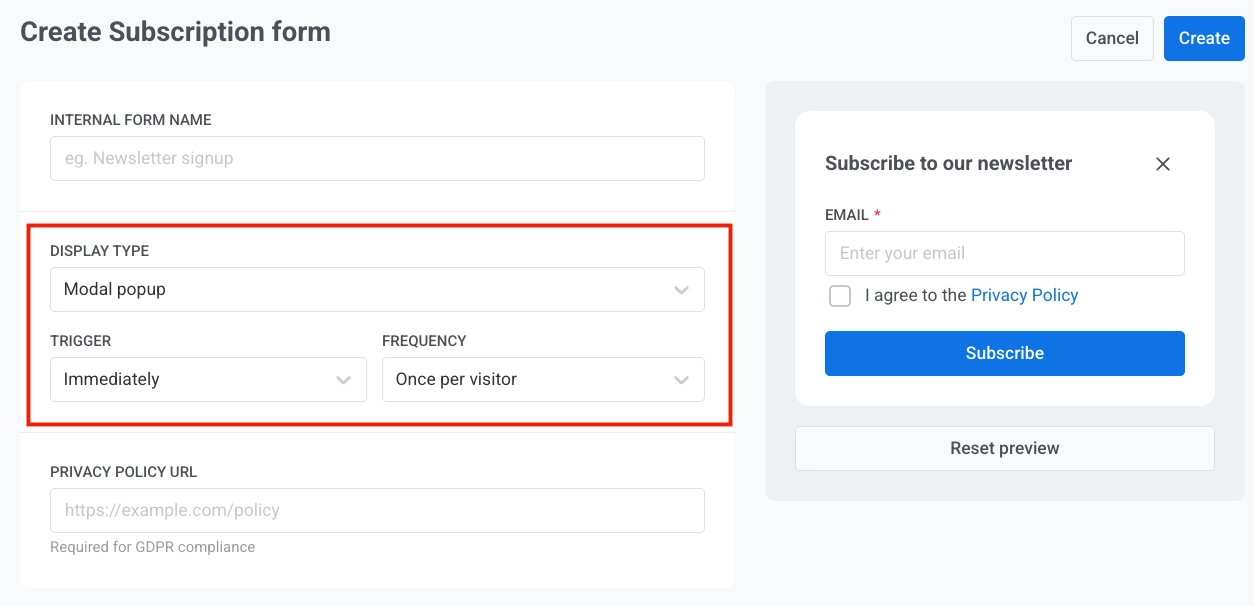Dismiss the newsletter preview via the X icon
1257x606 pixels.
click(x=1162, y=163)
